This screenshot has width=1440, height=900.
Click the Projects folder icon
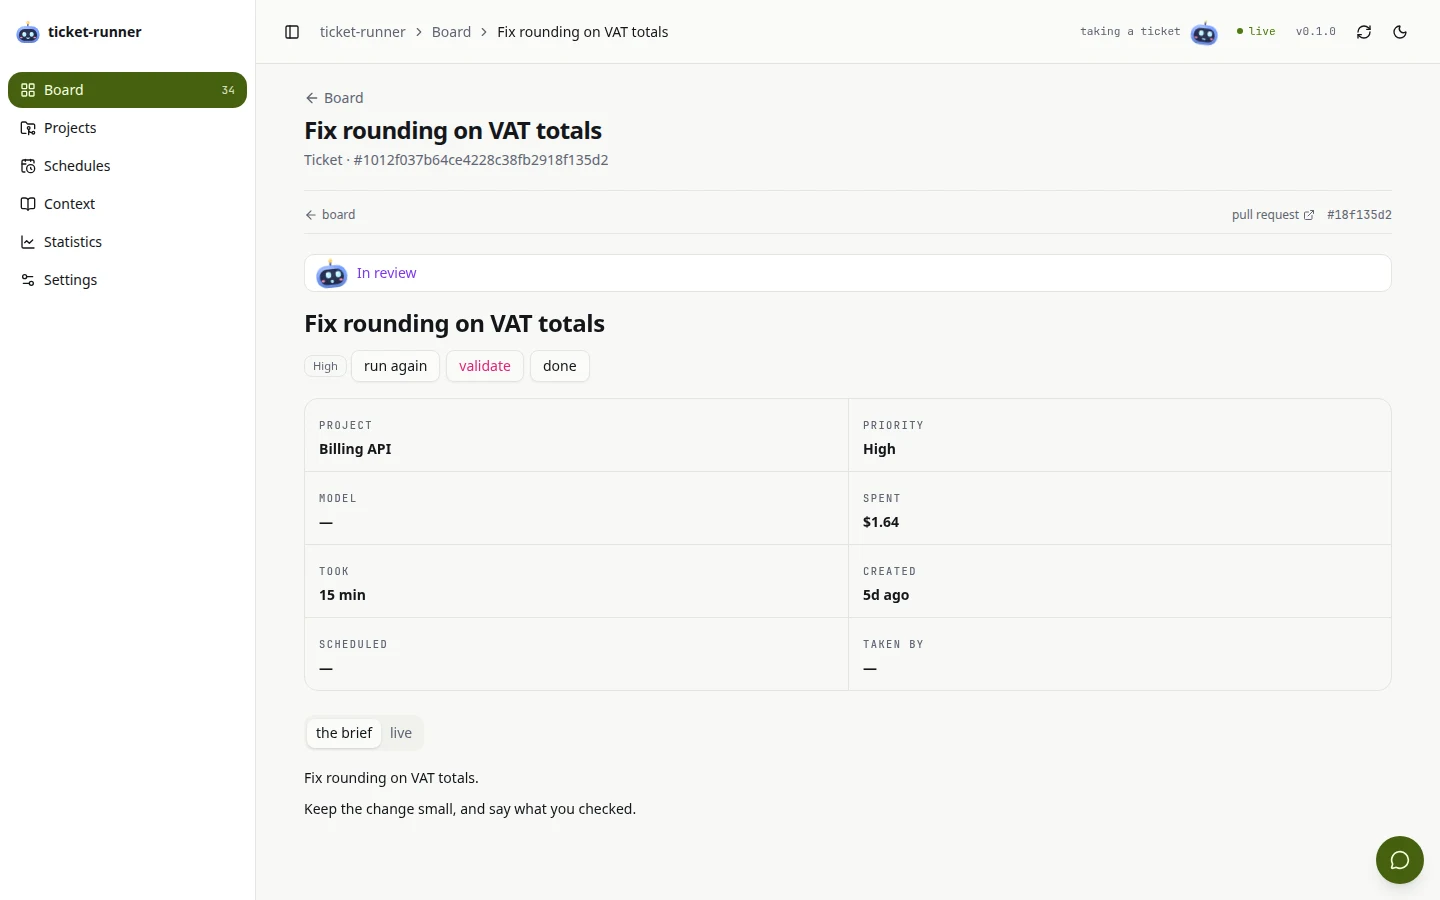tap(28, 128)
